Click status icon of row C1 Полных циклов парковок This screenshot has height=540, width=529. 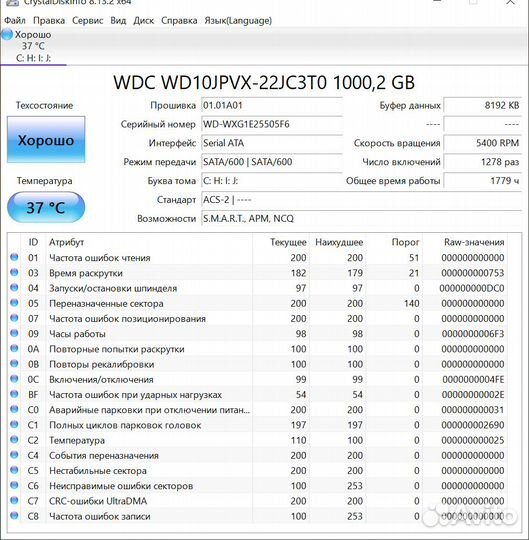pyautogui.click(x=14, y=424)
